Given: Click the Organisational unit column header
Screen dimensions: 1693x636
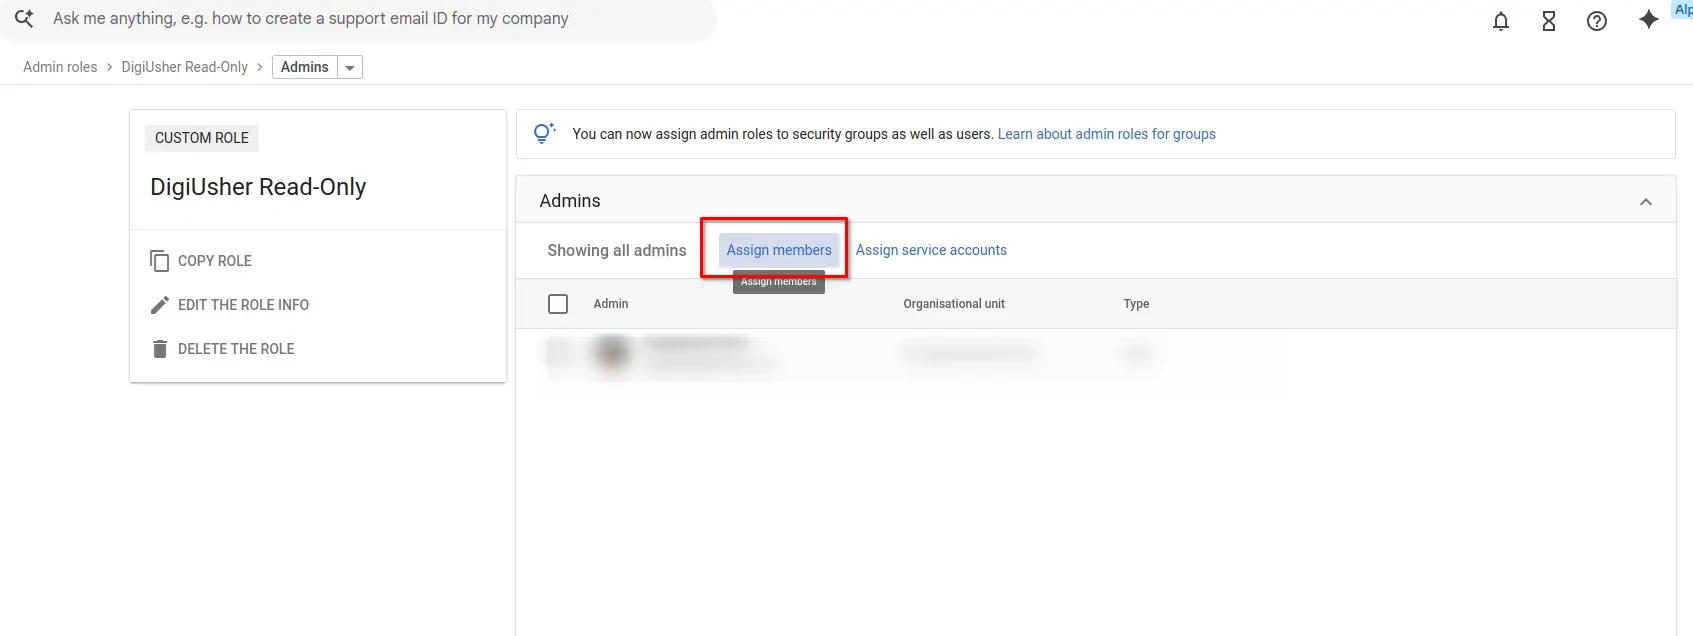Looking at the screenshot, I should click(x=954, y=304).
